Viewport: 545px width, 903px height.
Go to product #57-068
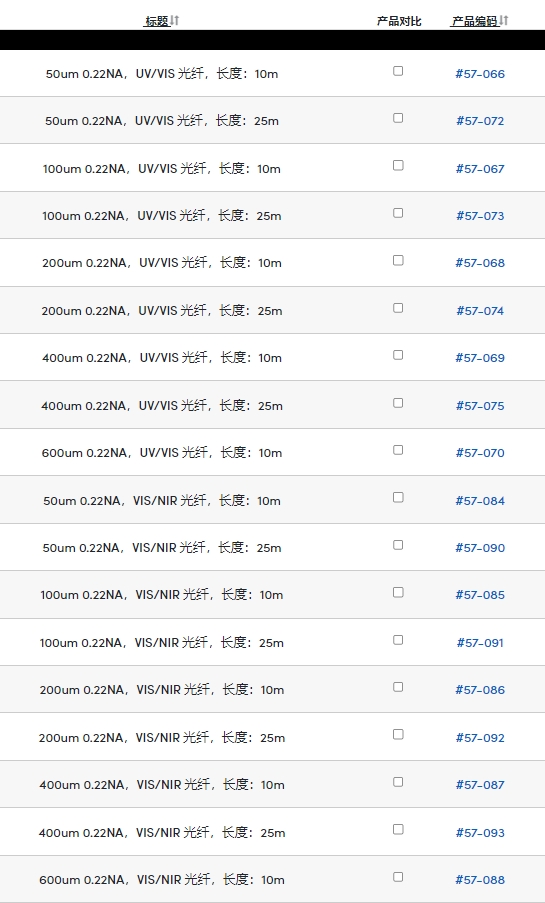[x=480, y=263]
